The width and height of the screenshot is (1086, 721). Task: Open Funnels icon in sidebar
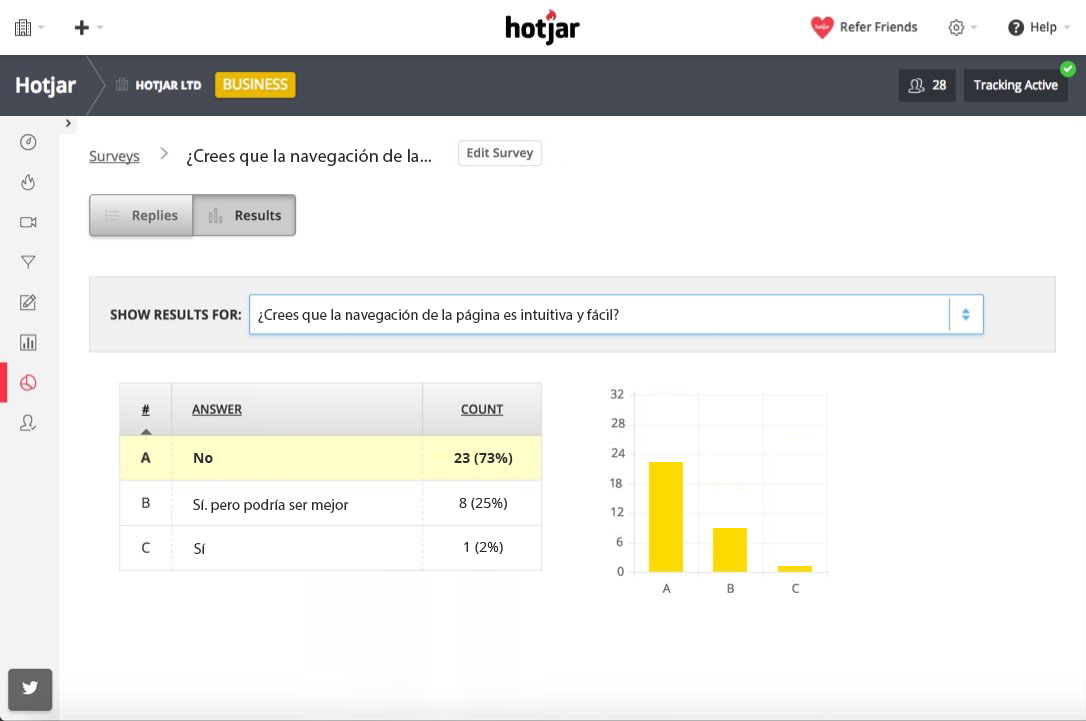pyautogui.click(x=28, y=262)
